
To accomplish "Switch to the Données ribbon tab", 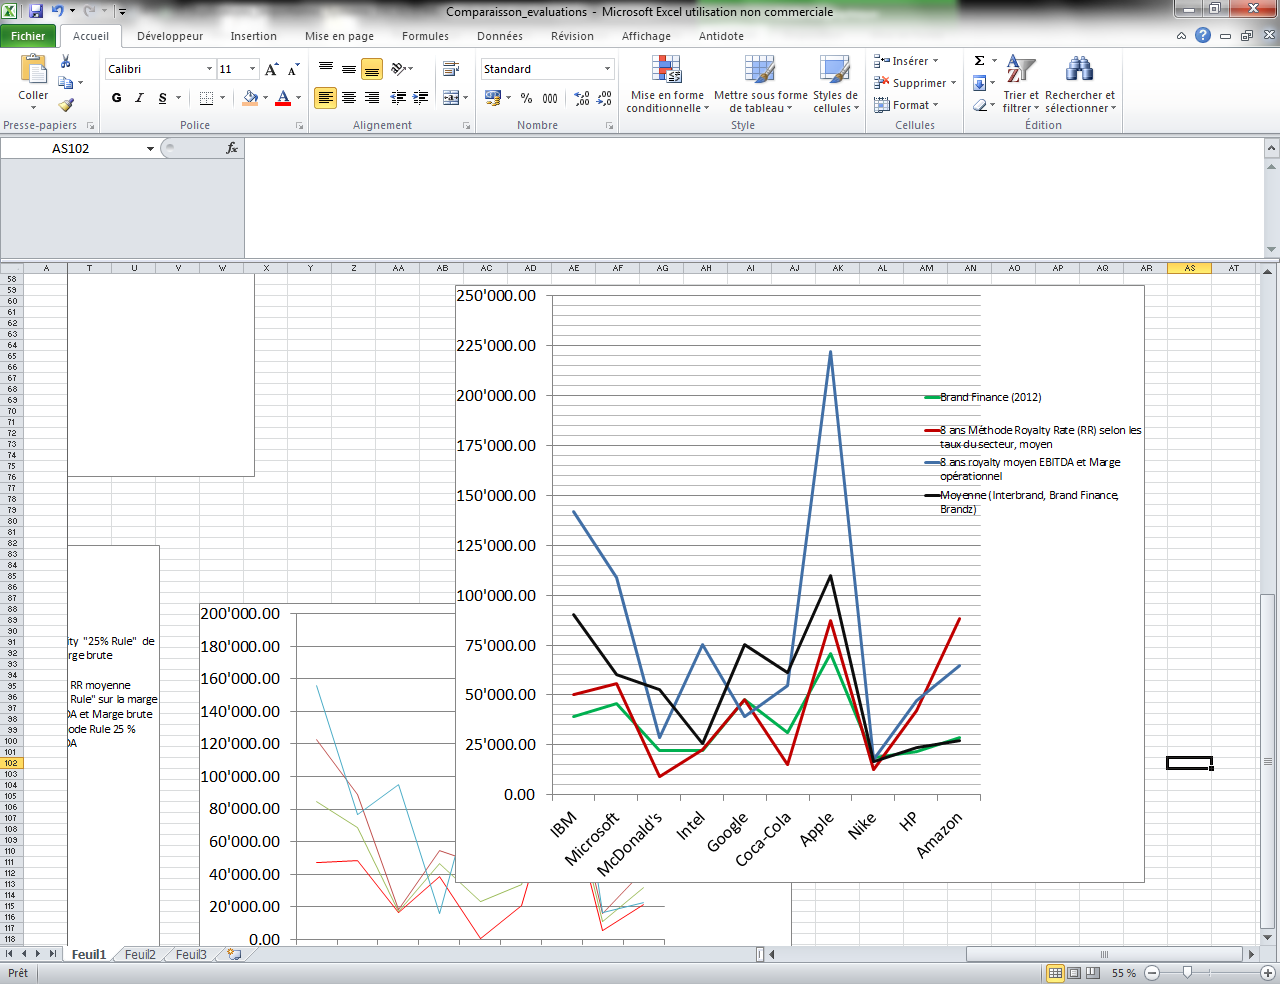I will (x=500, y=36).
